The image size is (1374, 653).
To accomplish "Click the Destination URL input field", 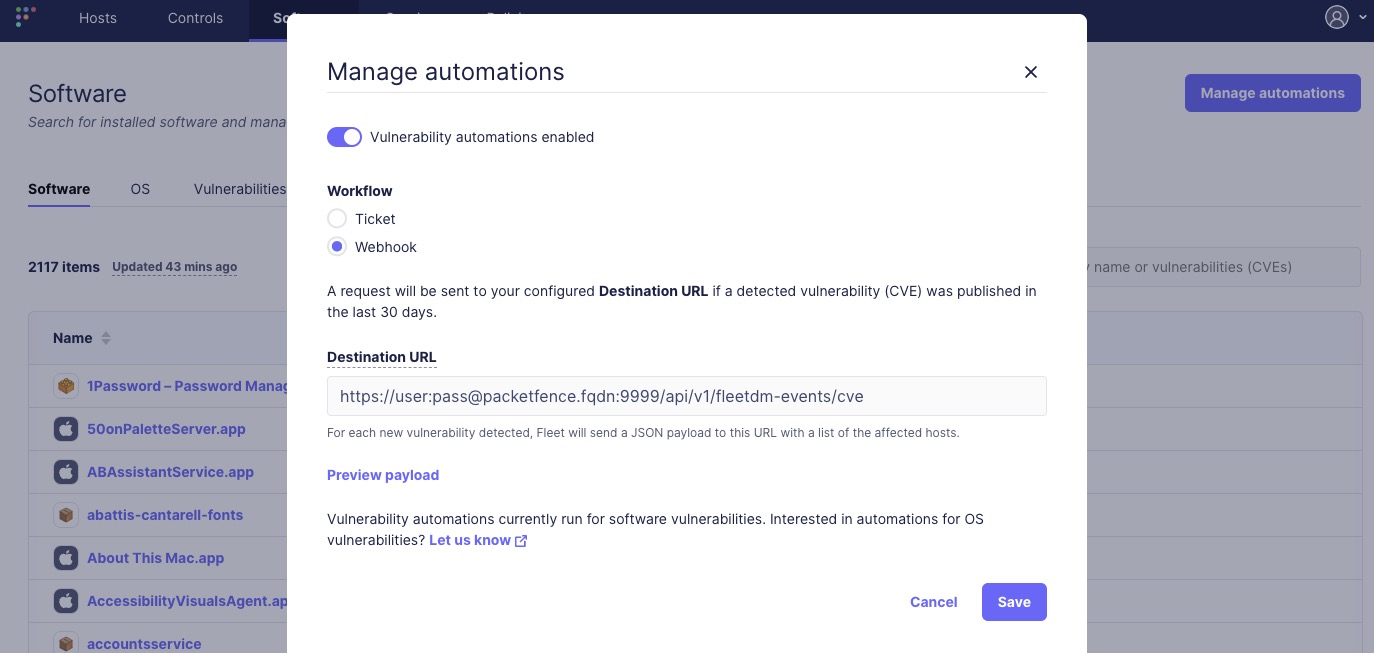I will (x=686, y=396).
